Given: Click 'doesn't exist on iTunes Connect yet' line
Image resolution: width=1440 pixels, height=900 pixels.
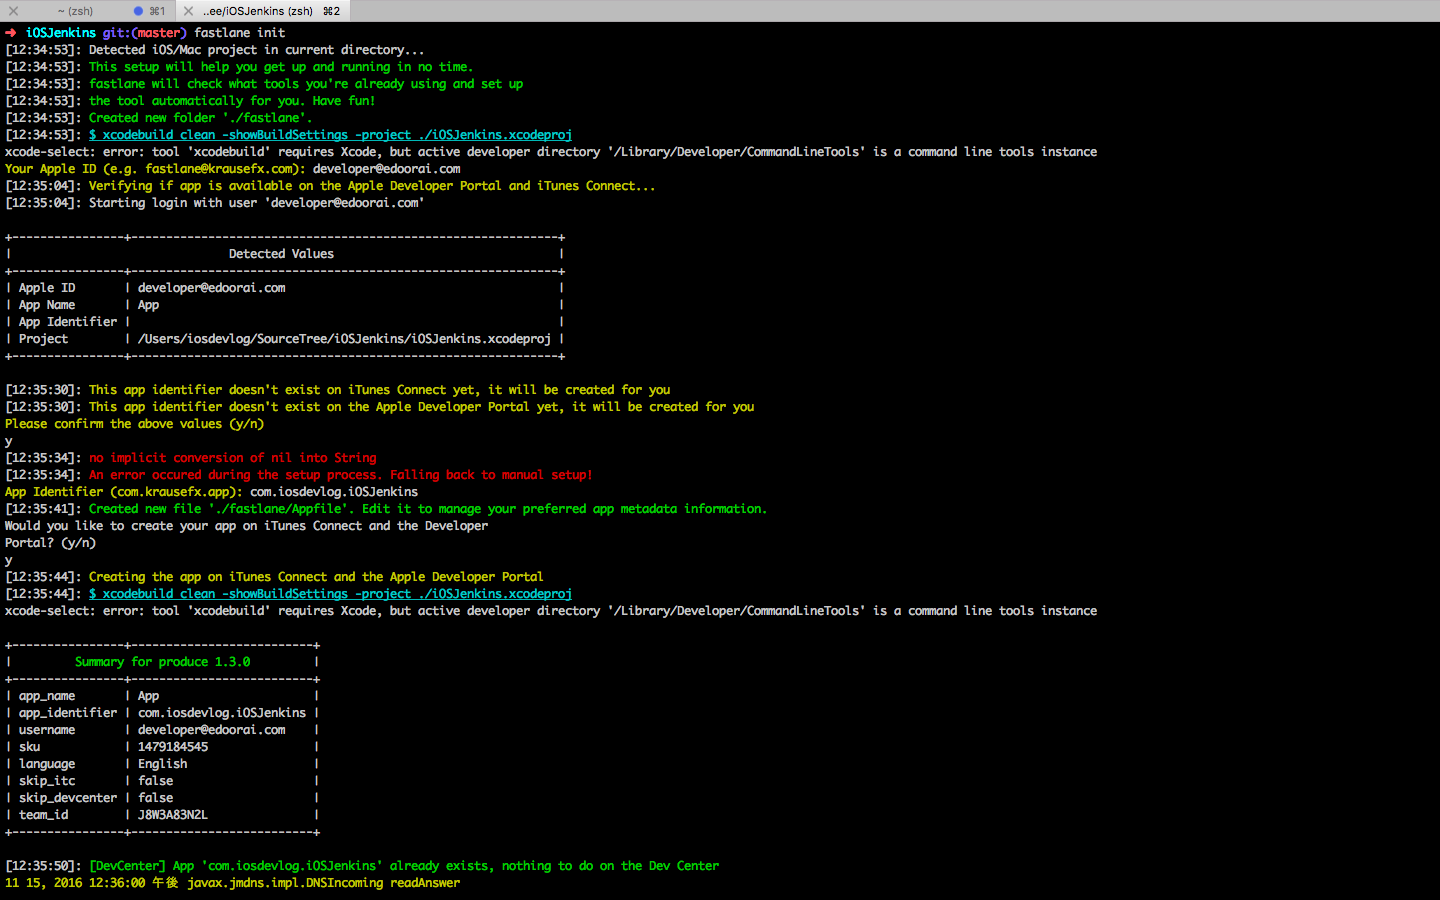Looking at the screenshot, I should 379,390.
